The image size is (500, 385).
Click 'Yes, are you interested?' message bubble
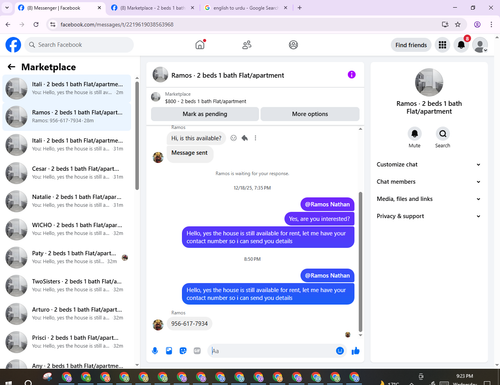coord(319,219)
